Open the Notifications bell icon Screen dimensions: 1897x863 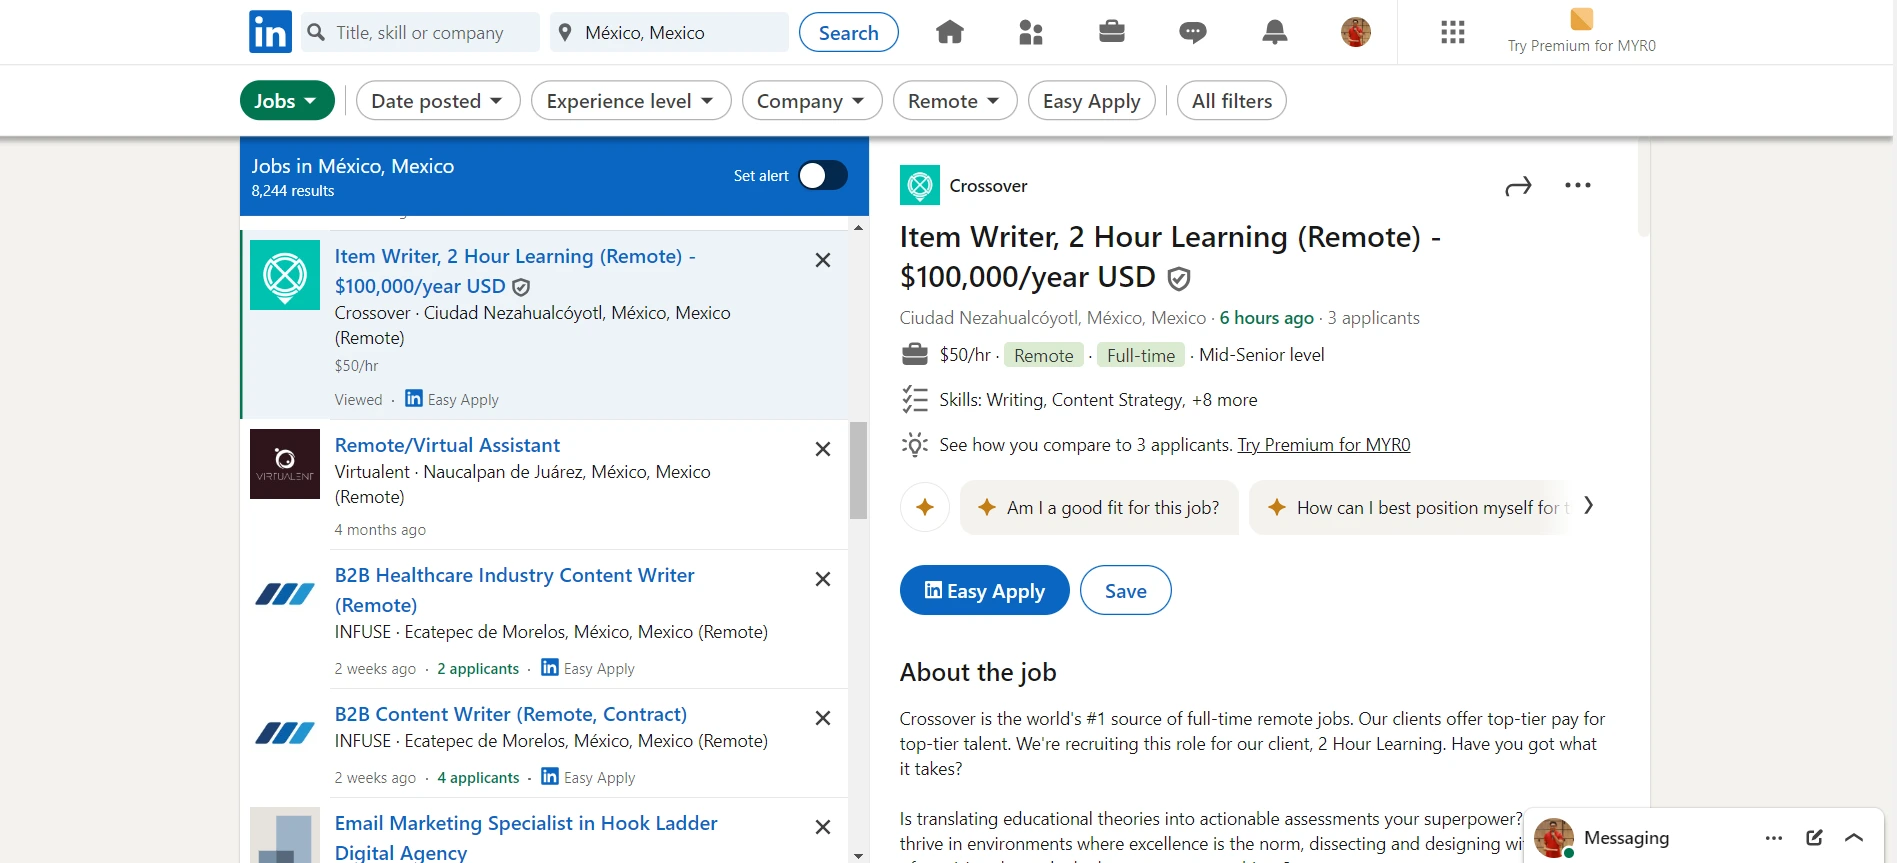click(x=1274, y=32)
